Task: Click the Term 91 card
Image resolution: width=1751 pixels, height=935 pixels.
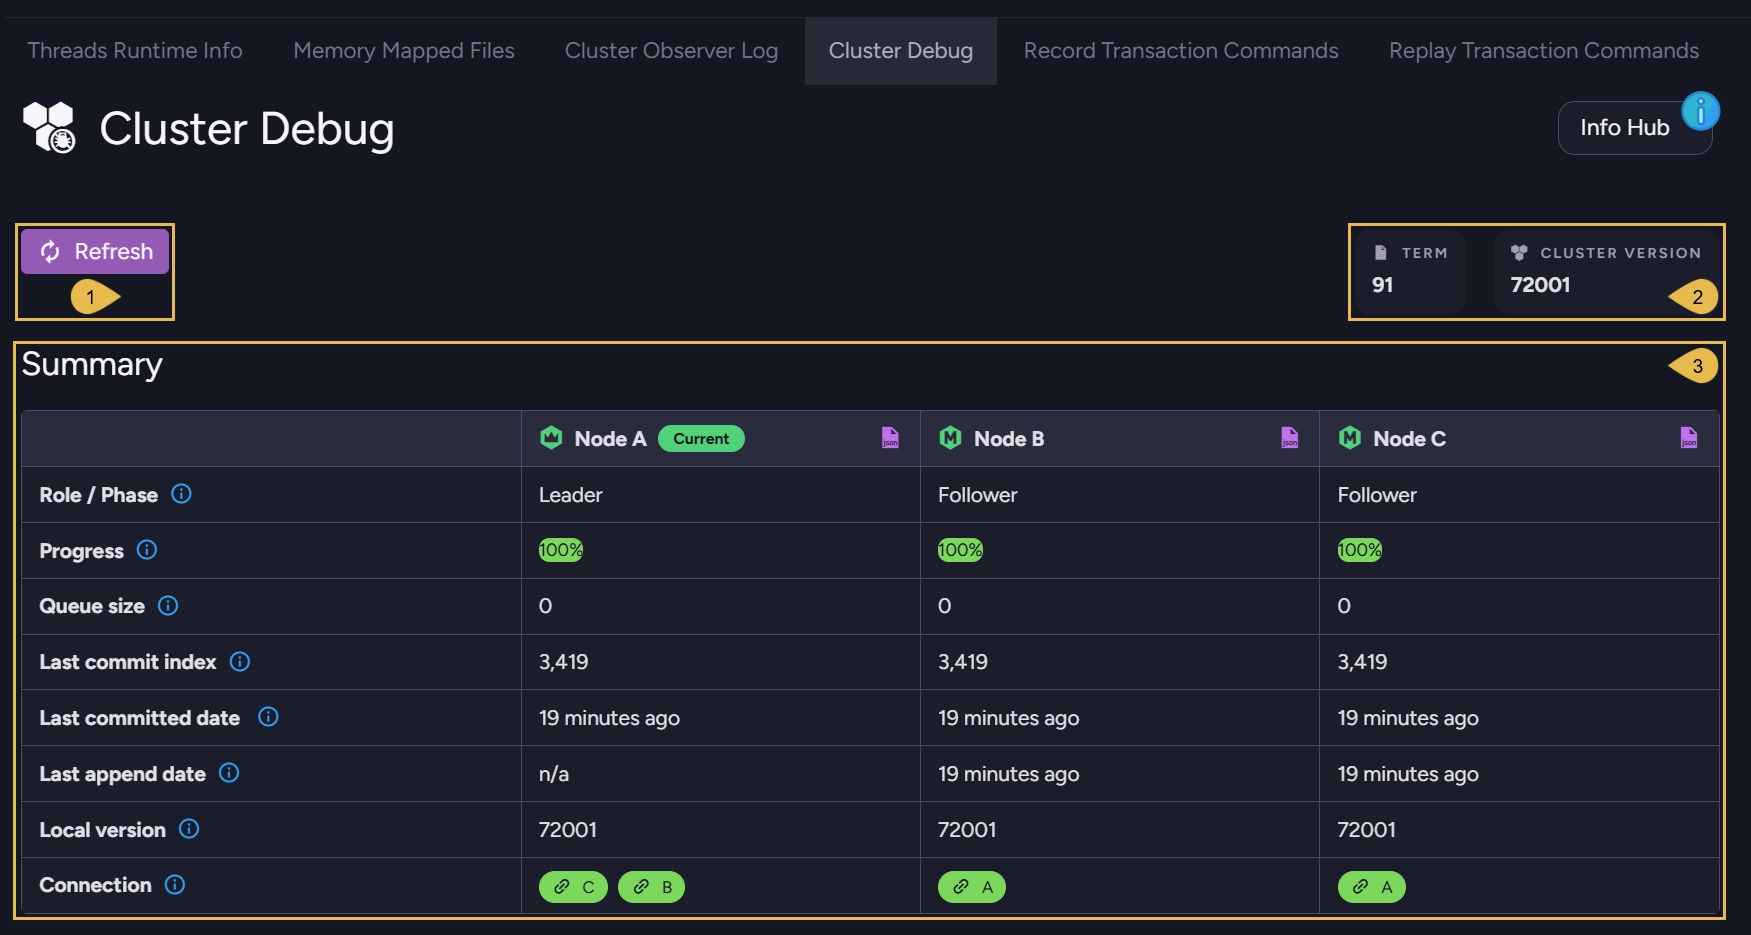Action: click(1410, 270)
